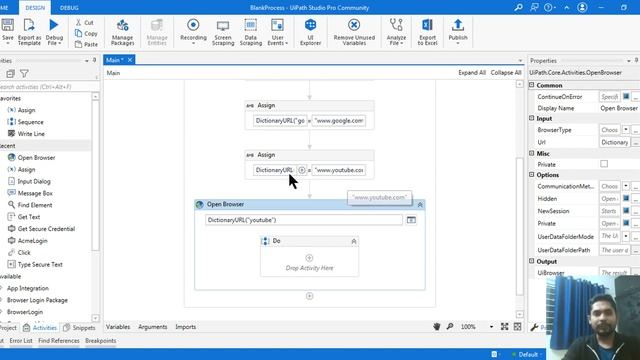
Task: Toggle the overview grid icon
Action: pos(518,327)
